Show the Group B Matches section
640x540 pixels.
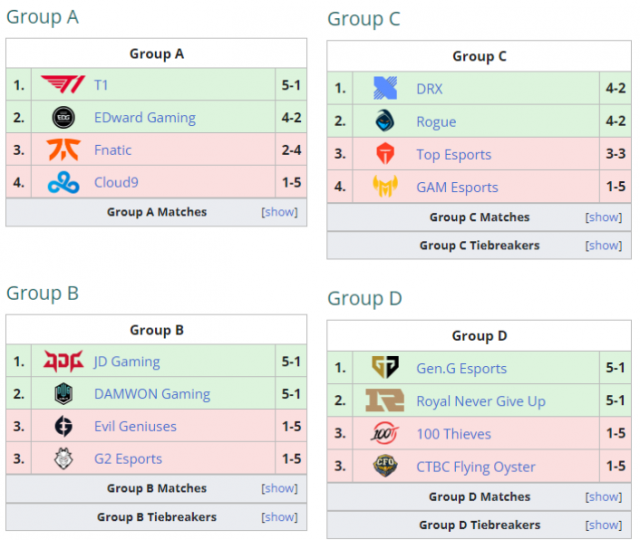point(279,488)
